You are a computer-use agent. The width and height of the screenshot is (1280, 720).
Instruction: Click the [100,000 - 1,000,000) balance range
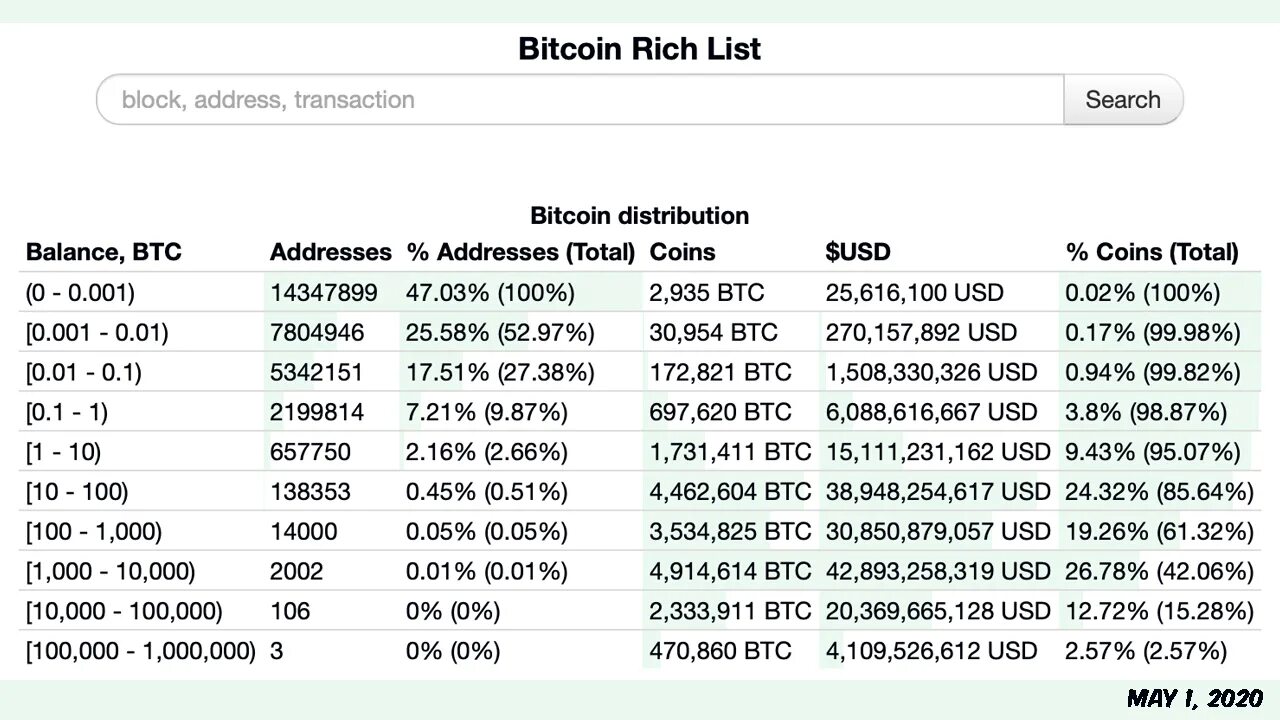click(x=141, y=651)
